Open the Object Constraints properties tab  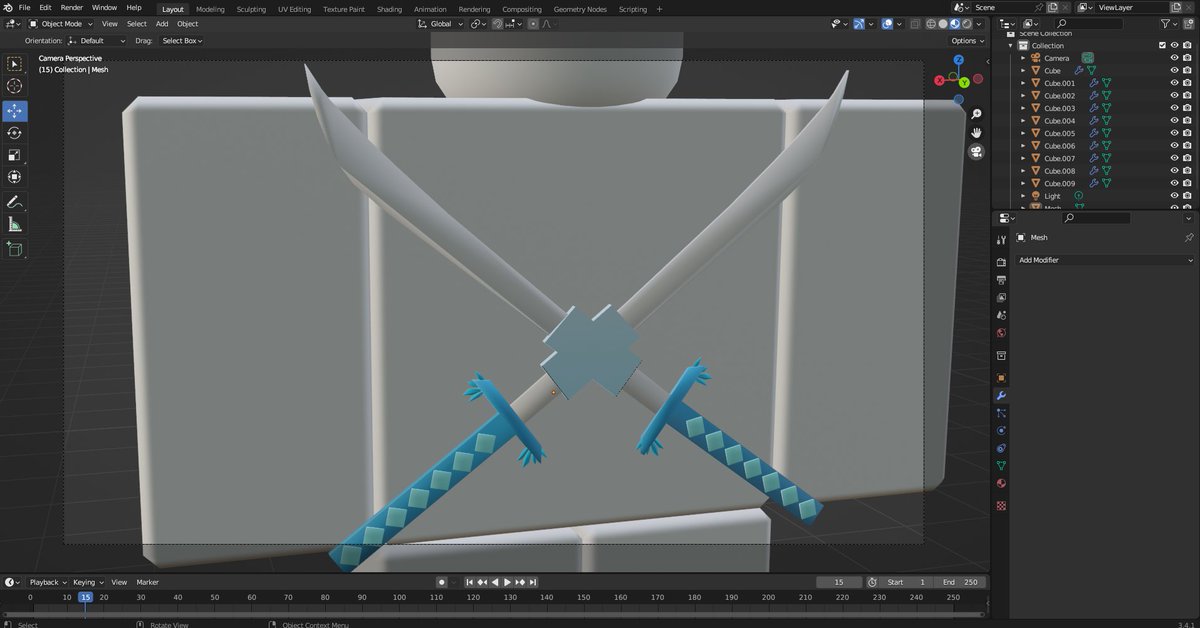1001,448
